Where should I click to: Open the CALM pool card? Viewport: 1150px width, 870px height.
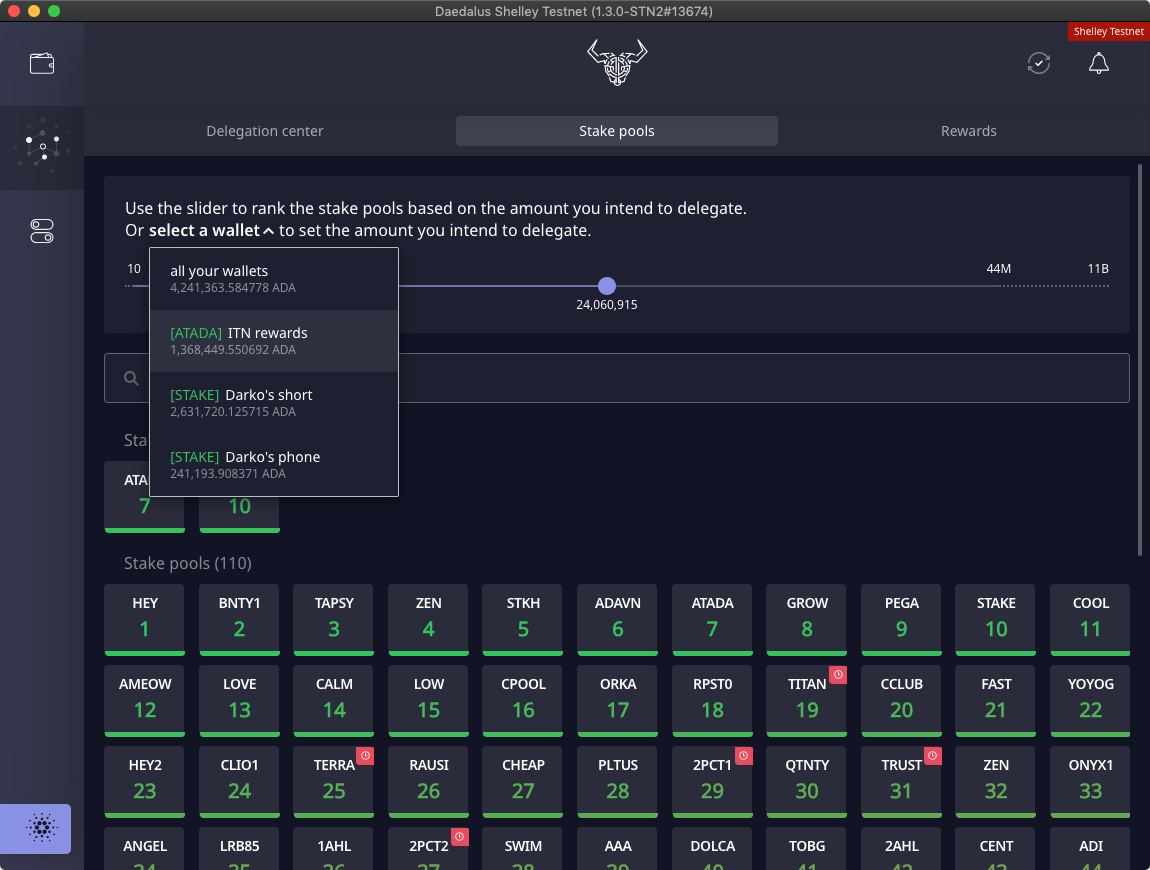334,701
